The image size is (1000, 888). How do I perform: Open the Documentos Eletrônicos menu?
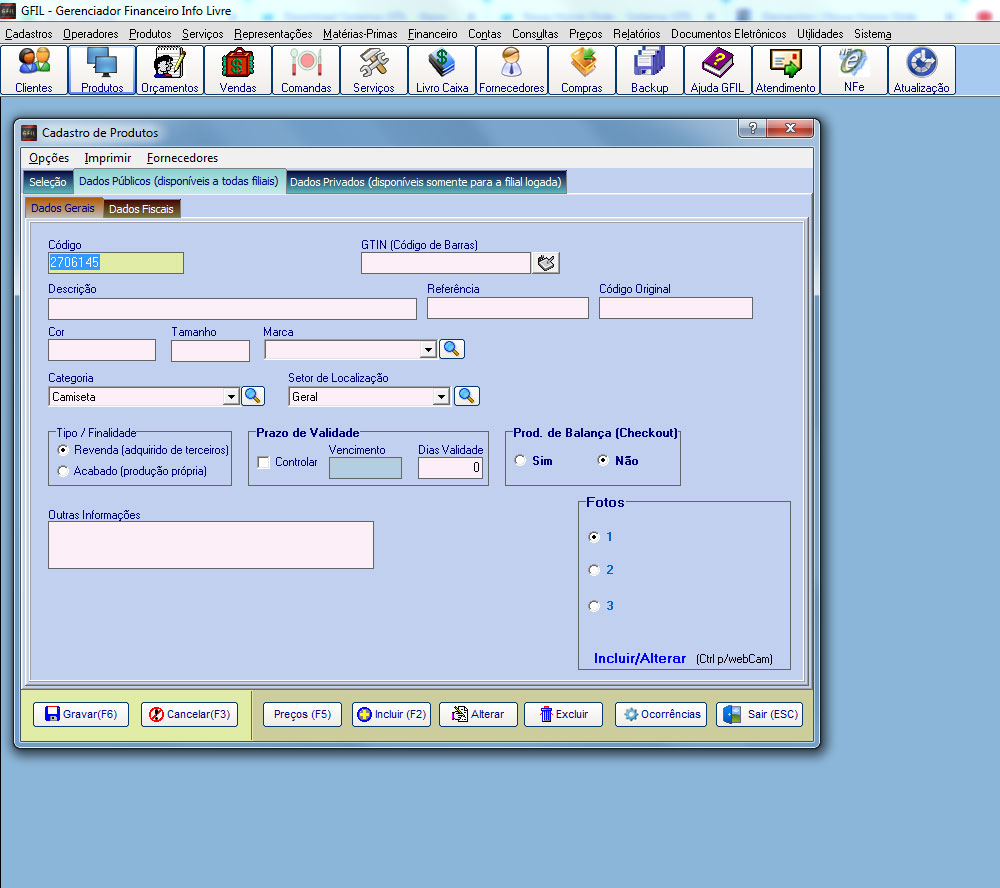point(728,34)
